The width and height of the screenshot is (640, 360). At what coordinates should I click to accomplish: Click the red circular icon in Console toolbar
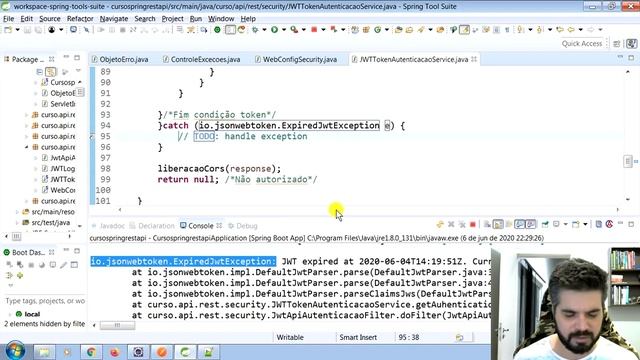pos(609,224)
